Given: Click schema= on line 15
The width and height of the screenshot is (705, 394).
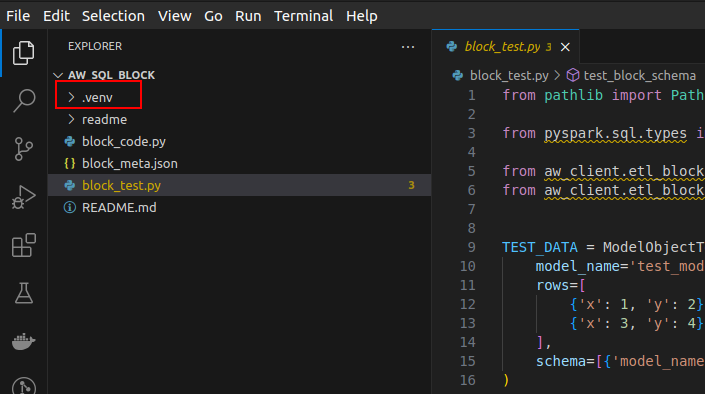Looking at the screenshot, I should pos(566,361).
